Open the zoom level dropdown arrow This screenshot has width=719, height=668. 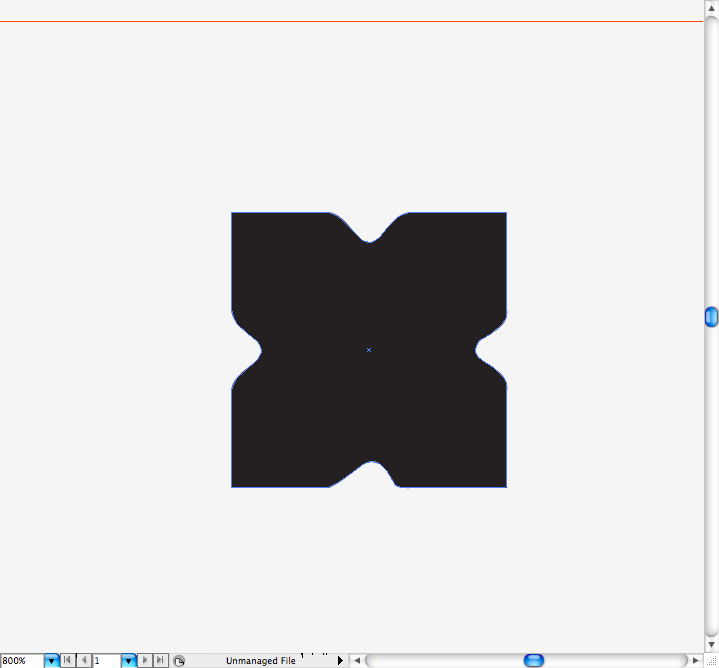[x=52, y=661]
